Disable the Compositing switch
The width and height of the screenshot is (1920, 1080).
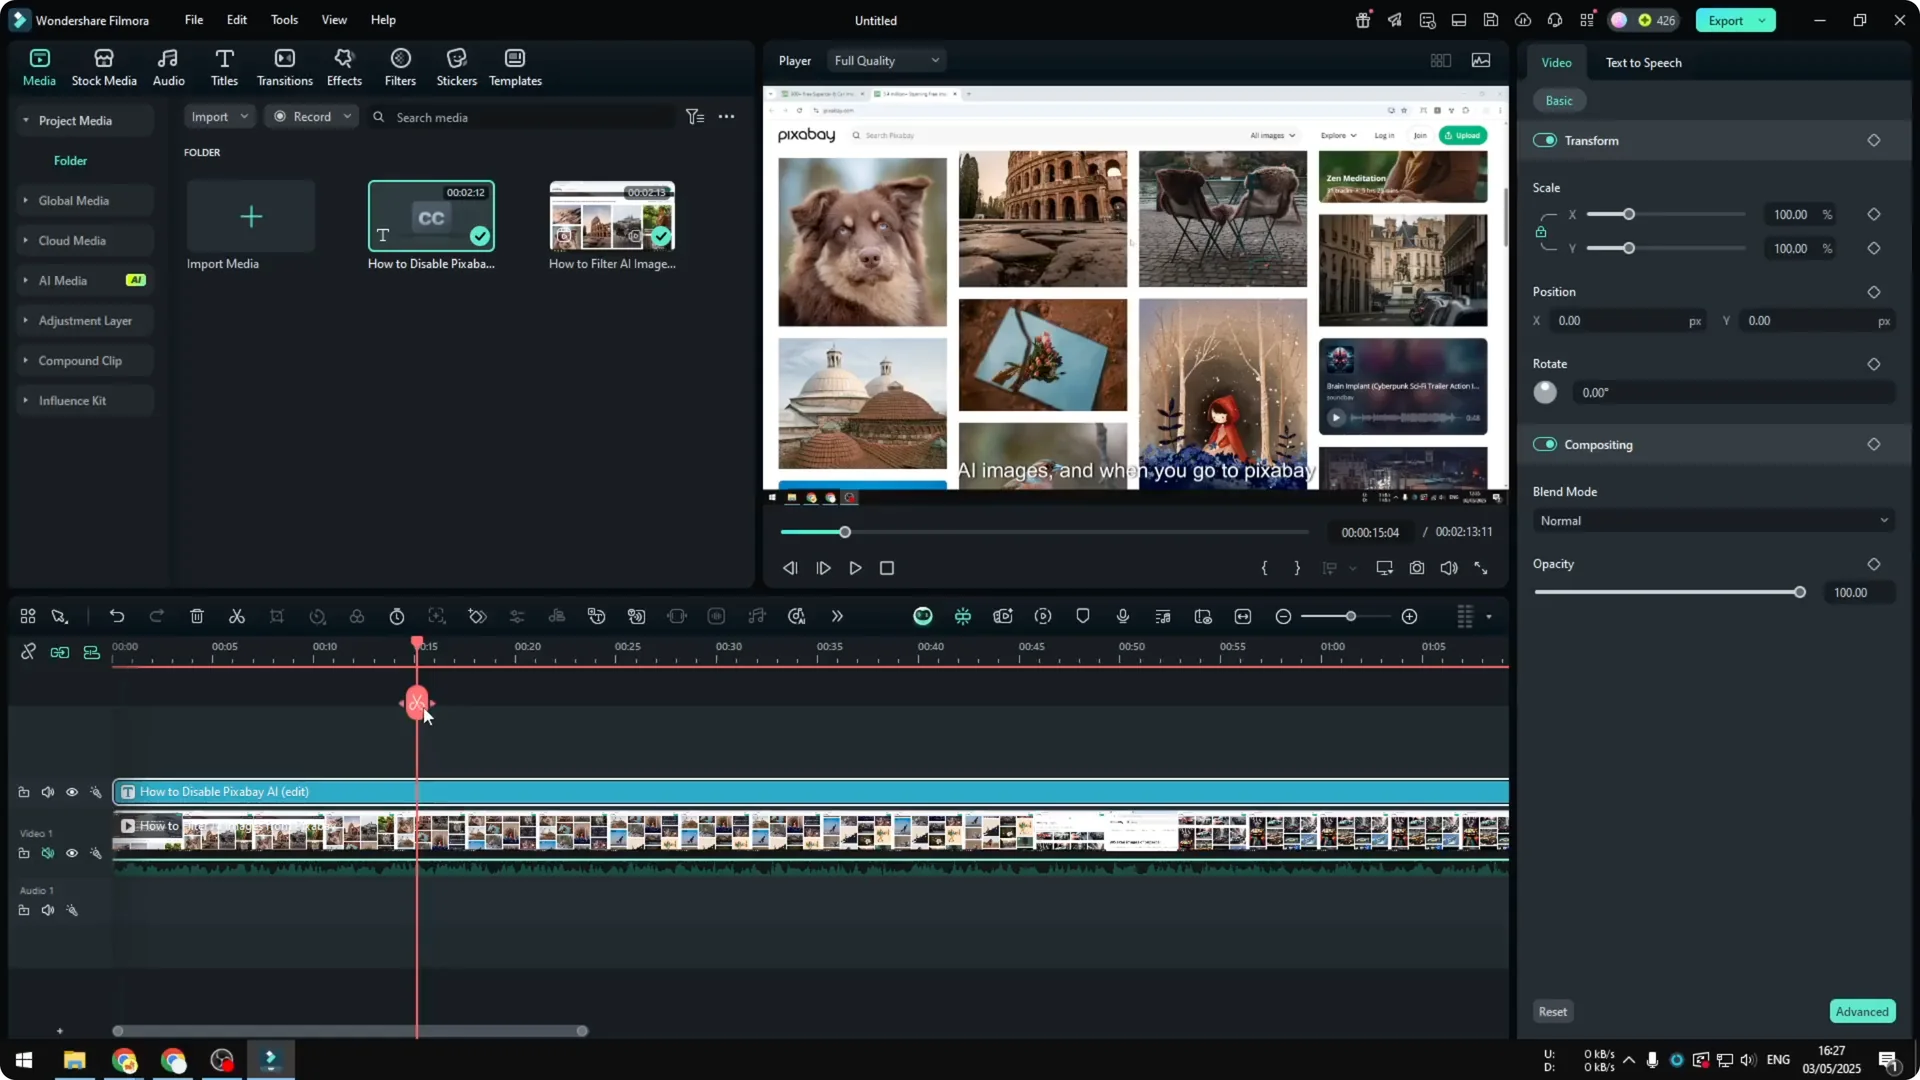click(x=1546, y=444)
